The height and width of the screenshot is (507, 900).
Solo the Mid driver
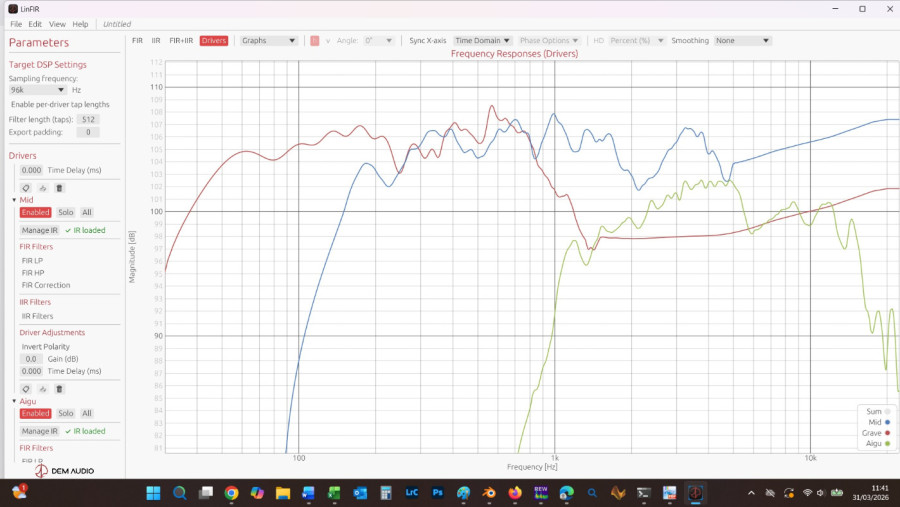65,213
